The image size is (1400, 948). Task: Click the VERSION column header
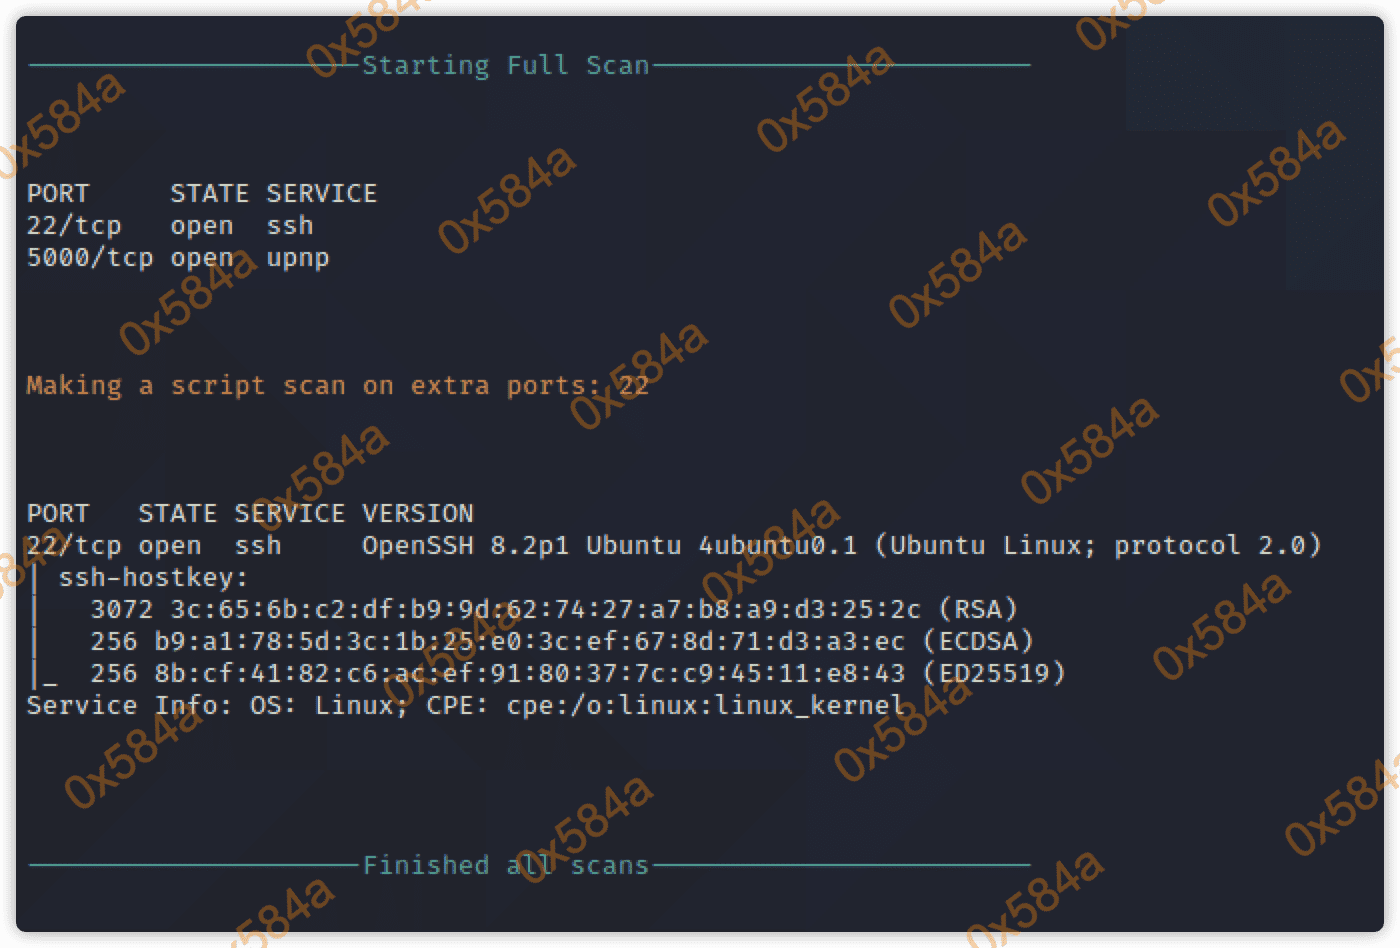pos(417,514)
